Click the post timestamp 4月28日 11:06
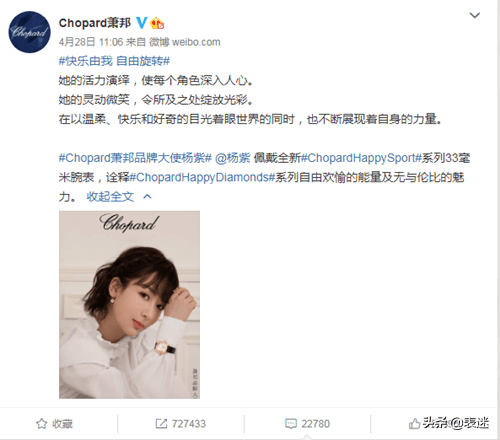This screenshot has width=500, height=440. (91, 42)
